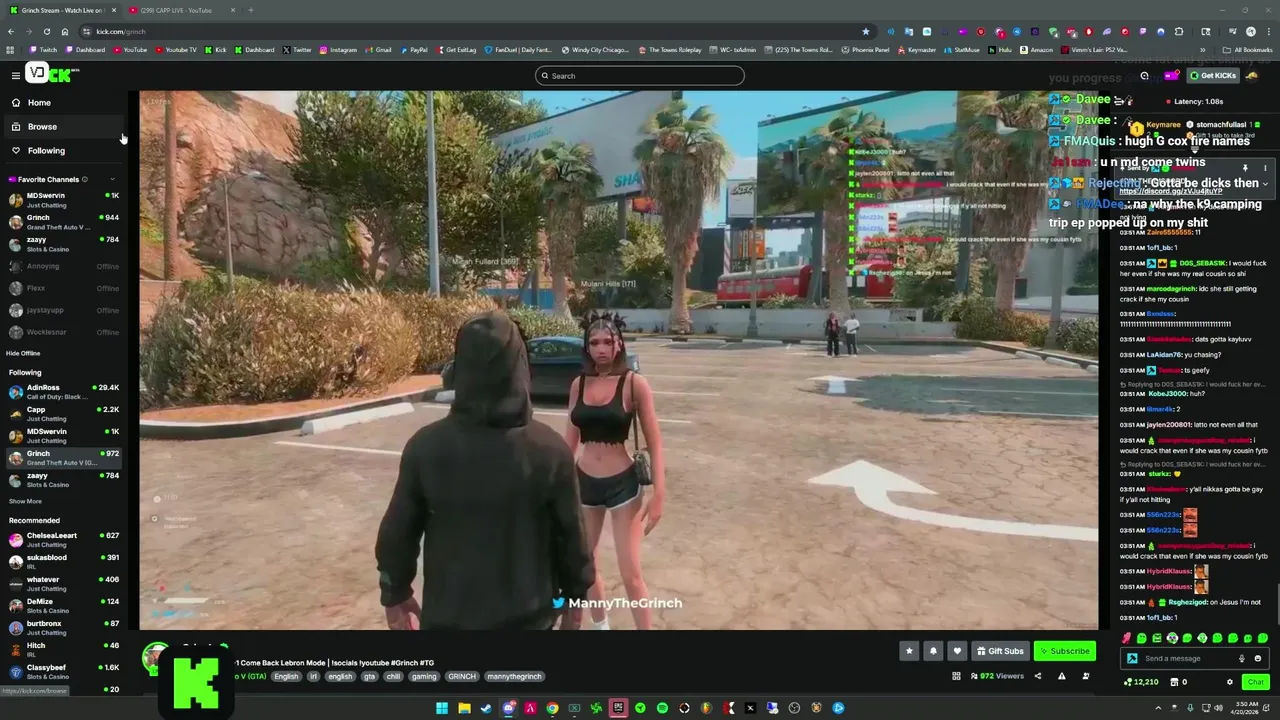
Task: Open the Twitch bookmark
Action: point(44,50)
